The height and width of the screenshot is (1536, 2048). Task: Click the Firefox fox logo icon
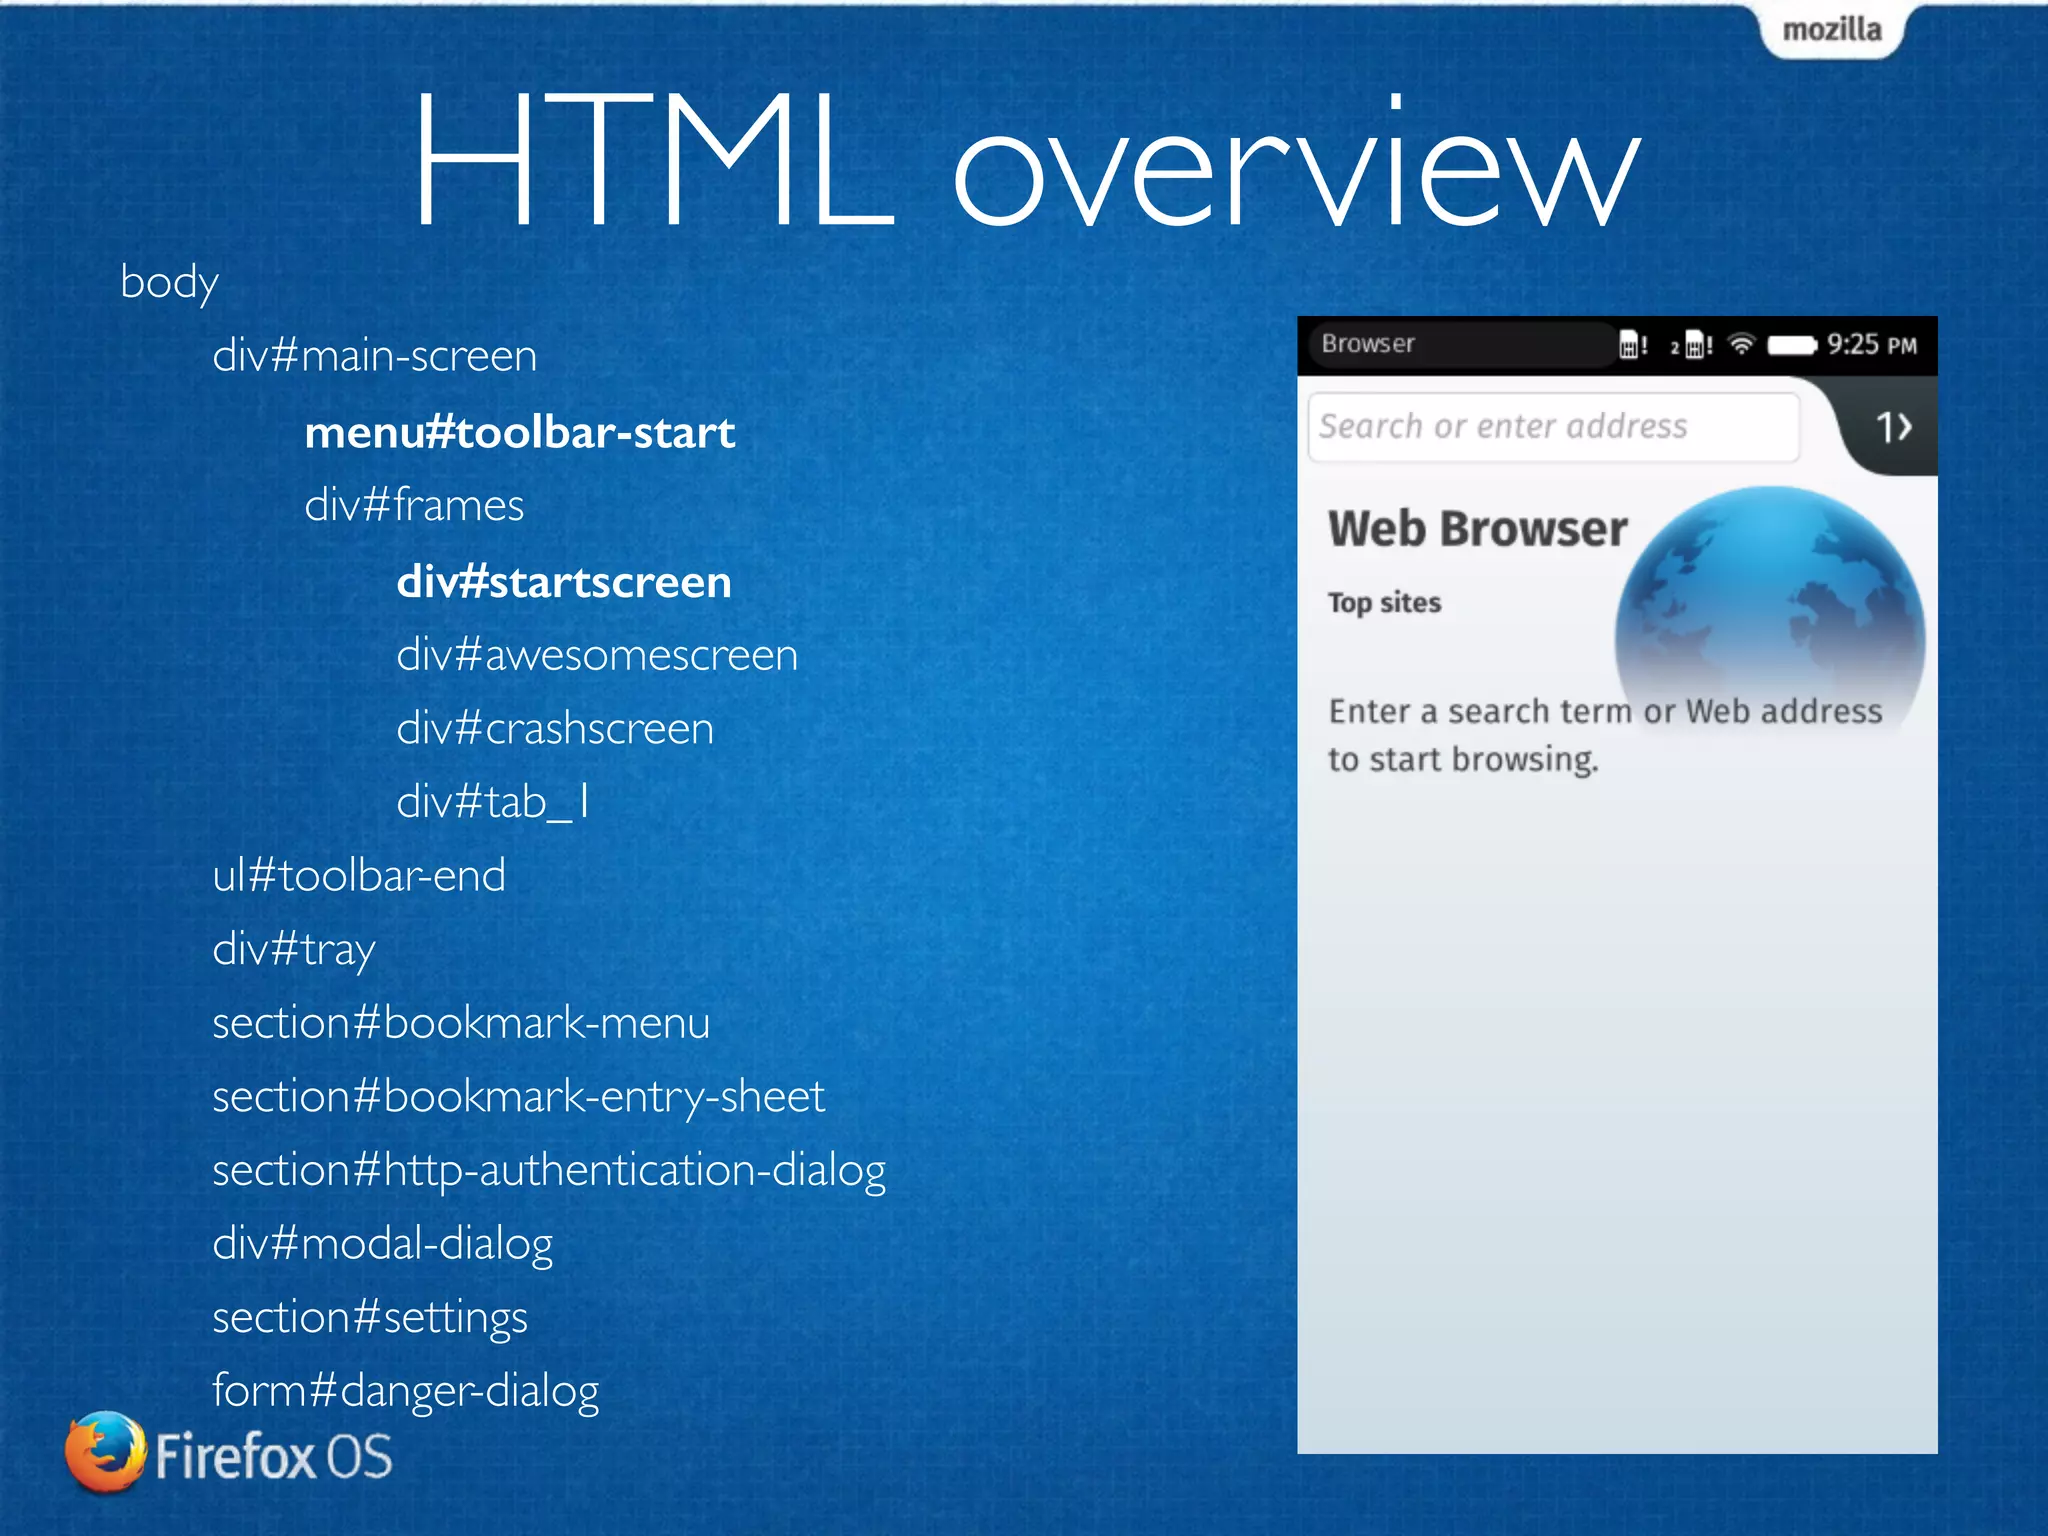(x=106, y=1452)
